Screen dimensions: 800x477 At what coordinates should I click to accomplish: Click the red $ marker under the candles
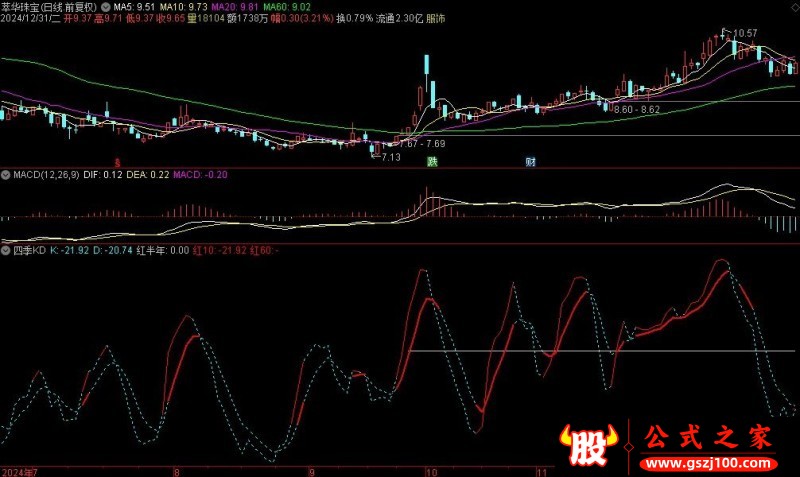tap(117, 163)
